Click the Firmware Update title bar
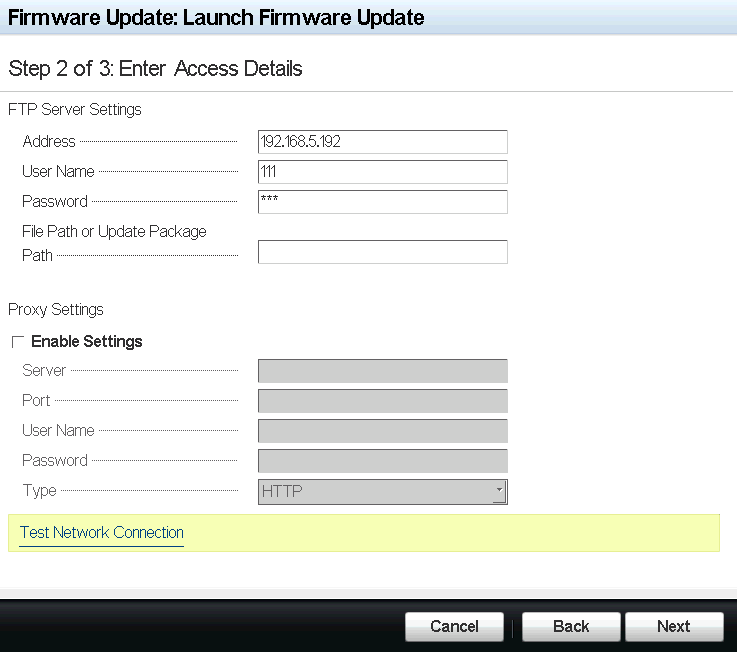Screen dimensions: 737x652 [216, 18]
